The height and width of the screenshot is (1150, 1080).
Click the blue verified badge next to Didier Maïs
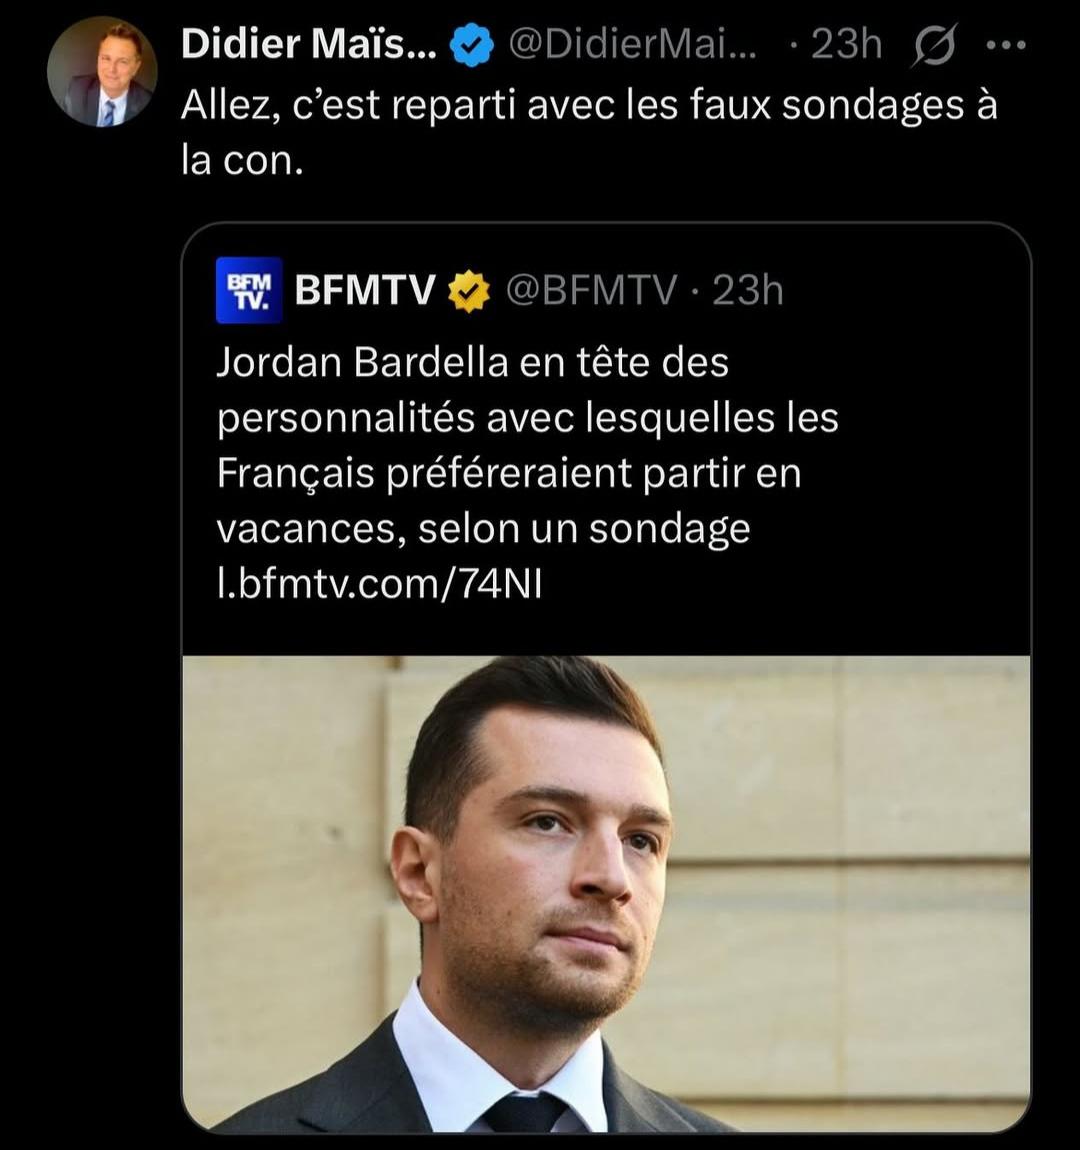pos(470,45)
